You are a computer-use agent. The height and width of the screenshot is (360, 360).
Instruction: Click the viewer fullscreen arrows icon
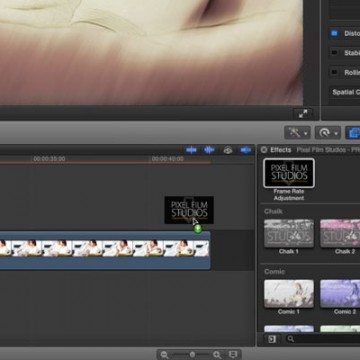303,114
